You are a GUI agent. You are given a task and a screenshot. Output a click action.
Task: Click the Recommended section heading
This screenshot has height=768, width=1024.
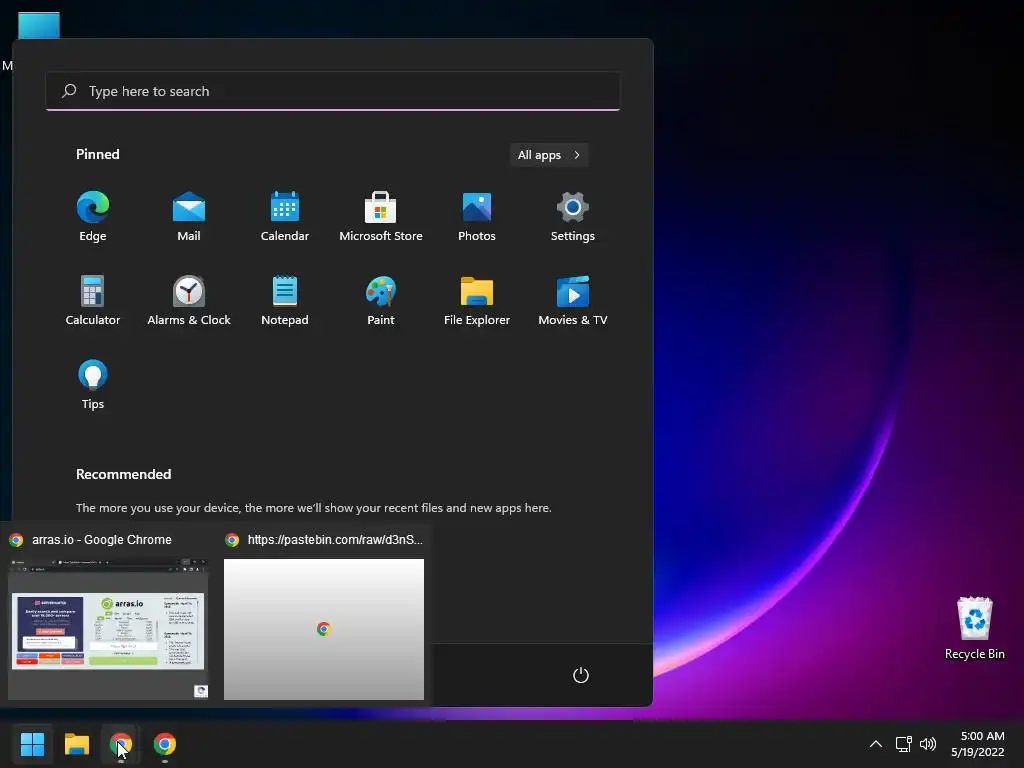(x=123, y=474)
